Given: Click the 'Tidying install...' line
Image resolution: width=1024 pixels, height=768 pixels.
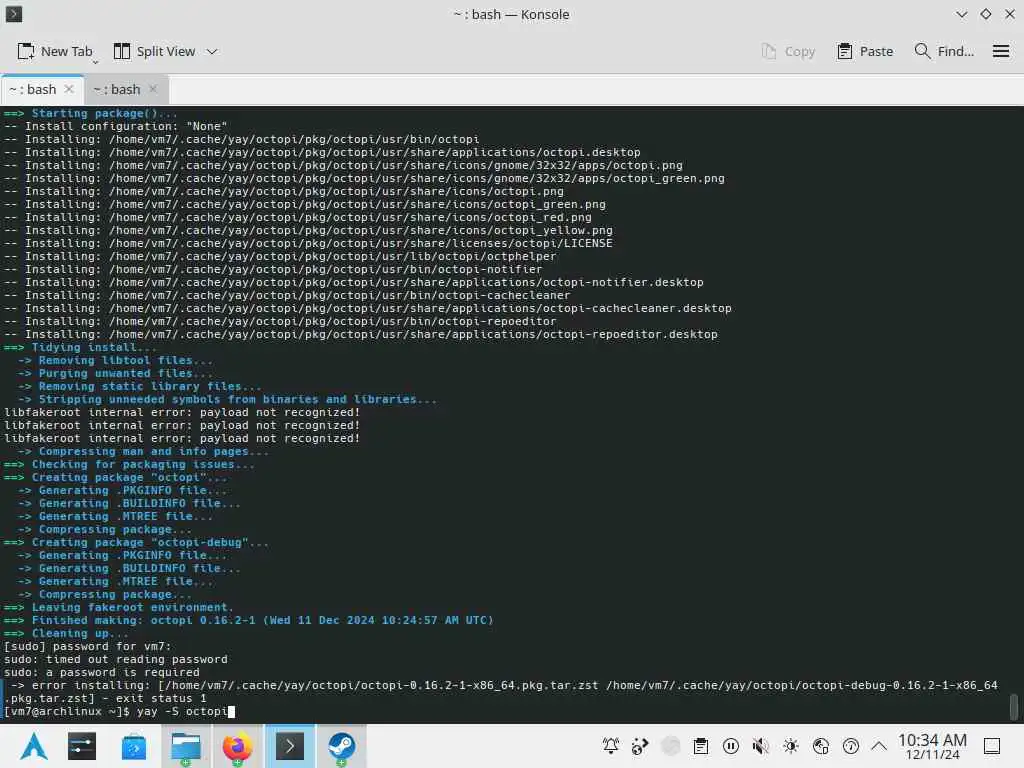Looking at the screenshot, I should point(80,347).
